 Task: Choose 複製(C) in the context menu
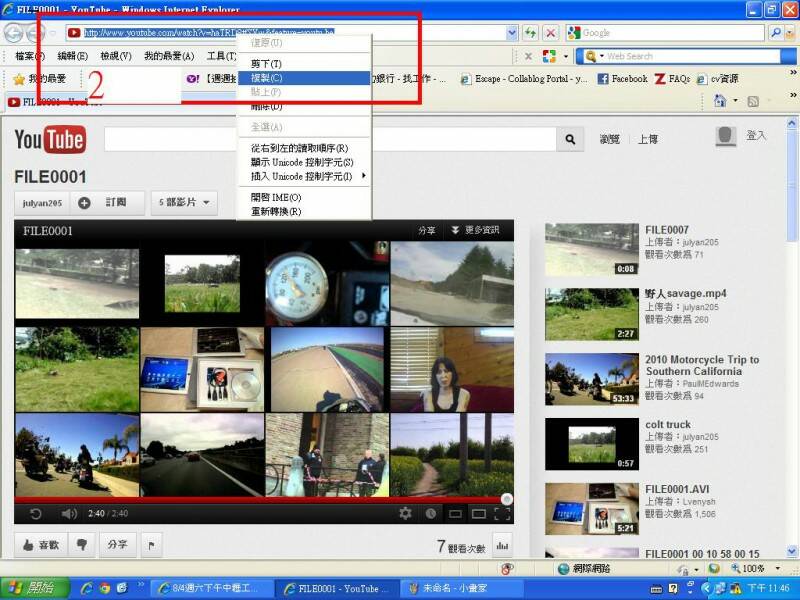coord(305,78)
